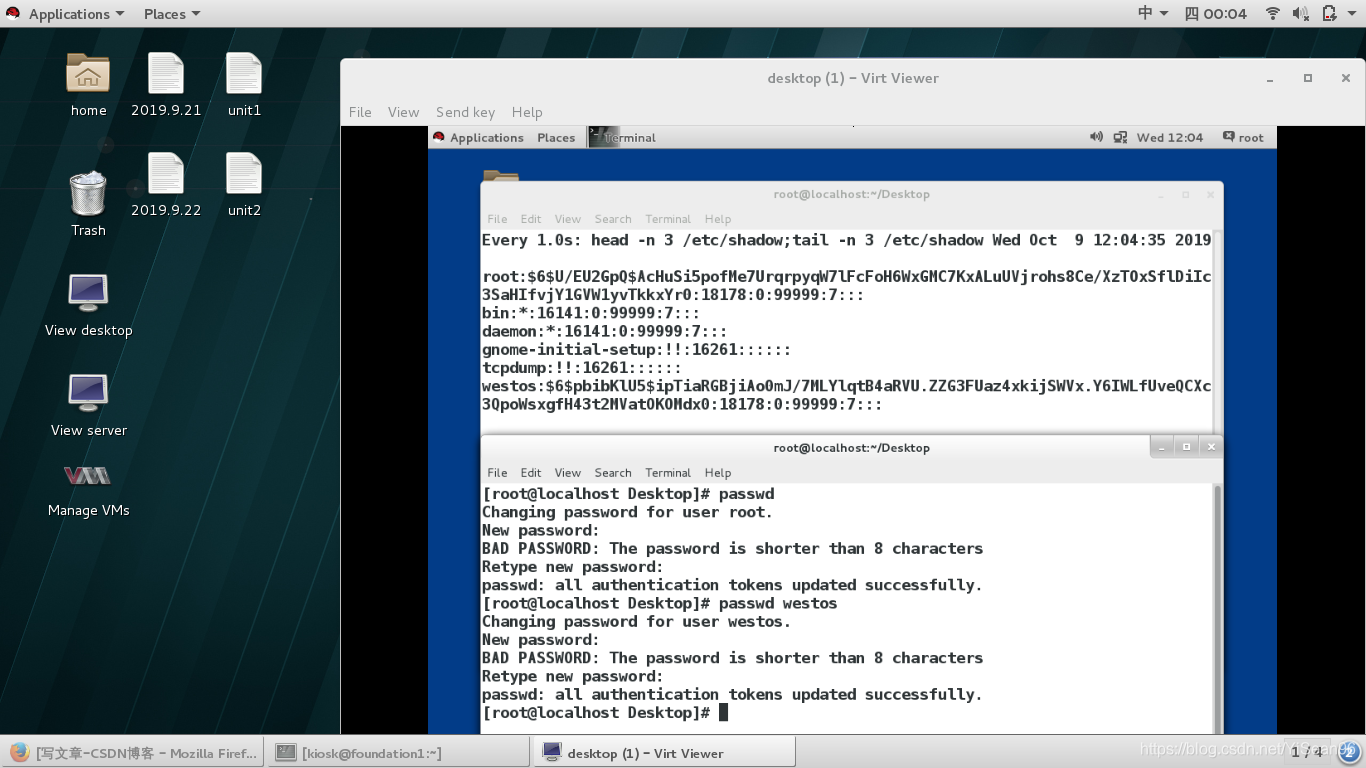Screen dimensions: 1366x768
Task: Open File menu in upper watch terminal
Action: 497,219
